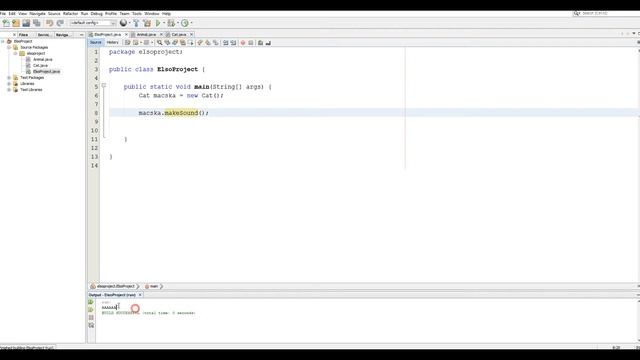
Task: Open the default config dropdown
Action: click(93, 23)
